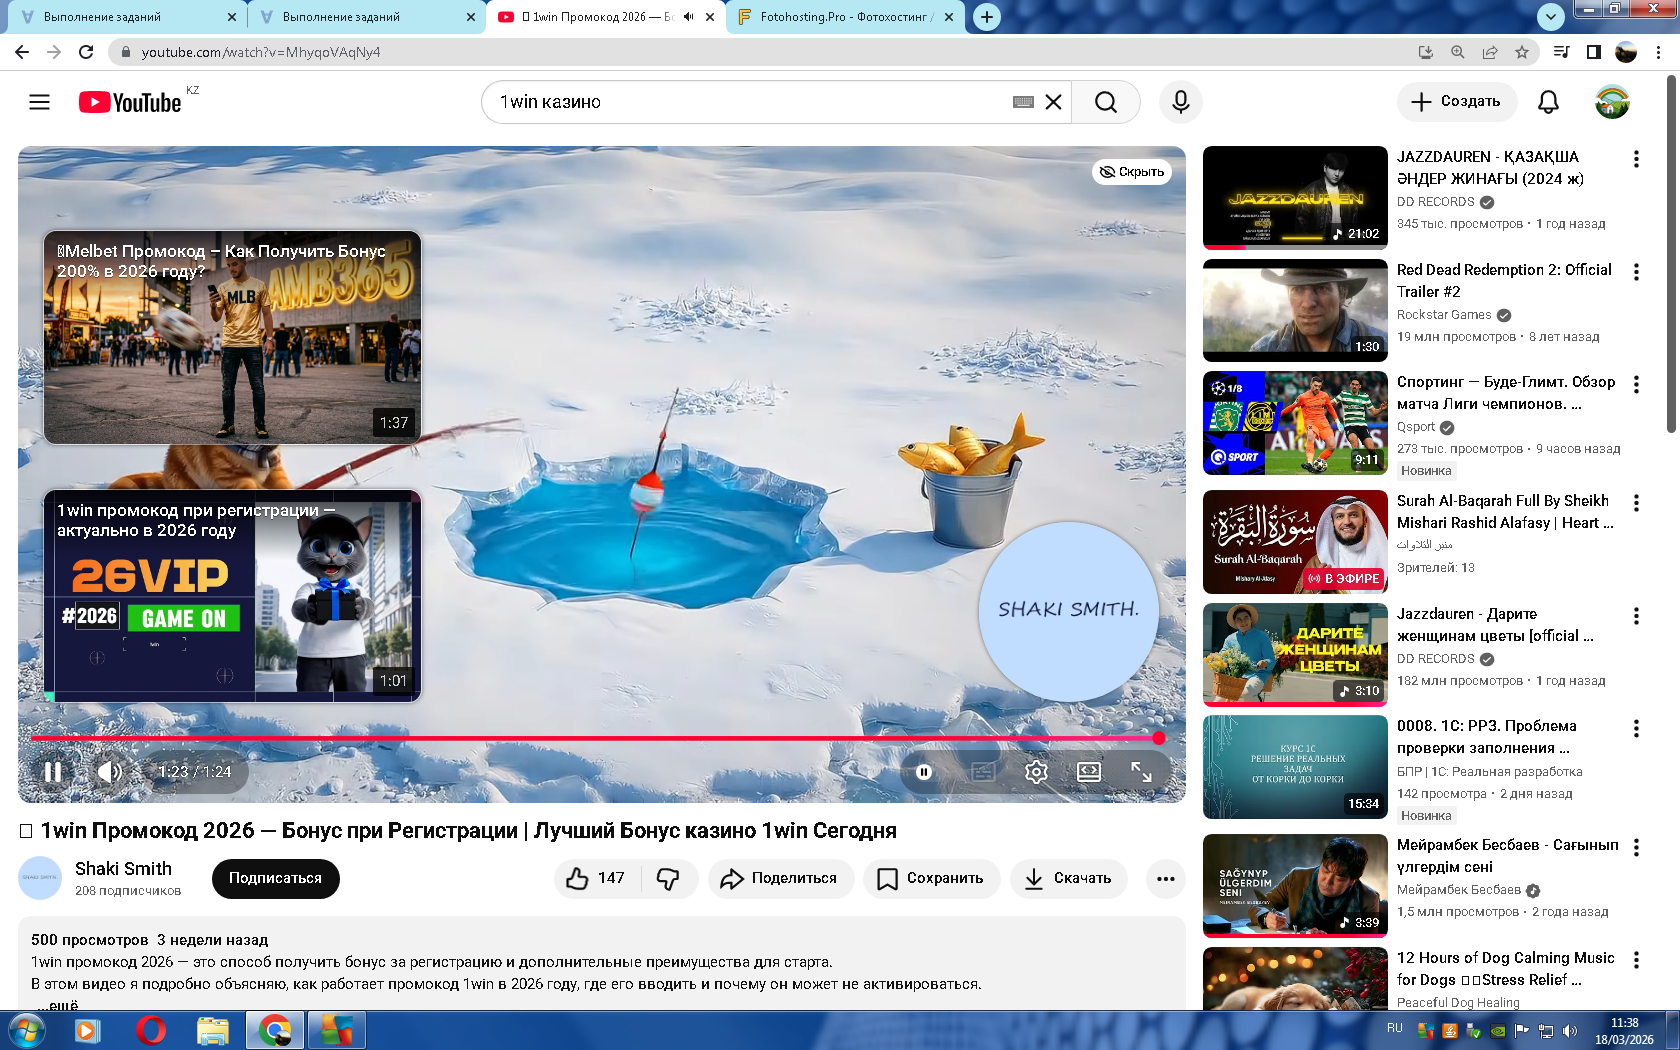
Task: Click the page vertical scrollbar
Action: pos(1671,254)
